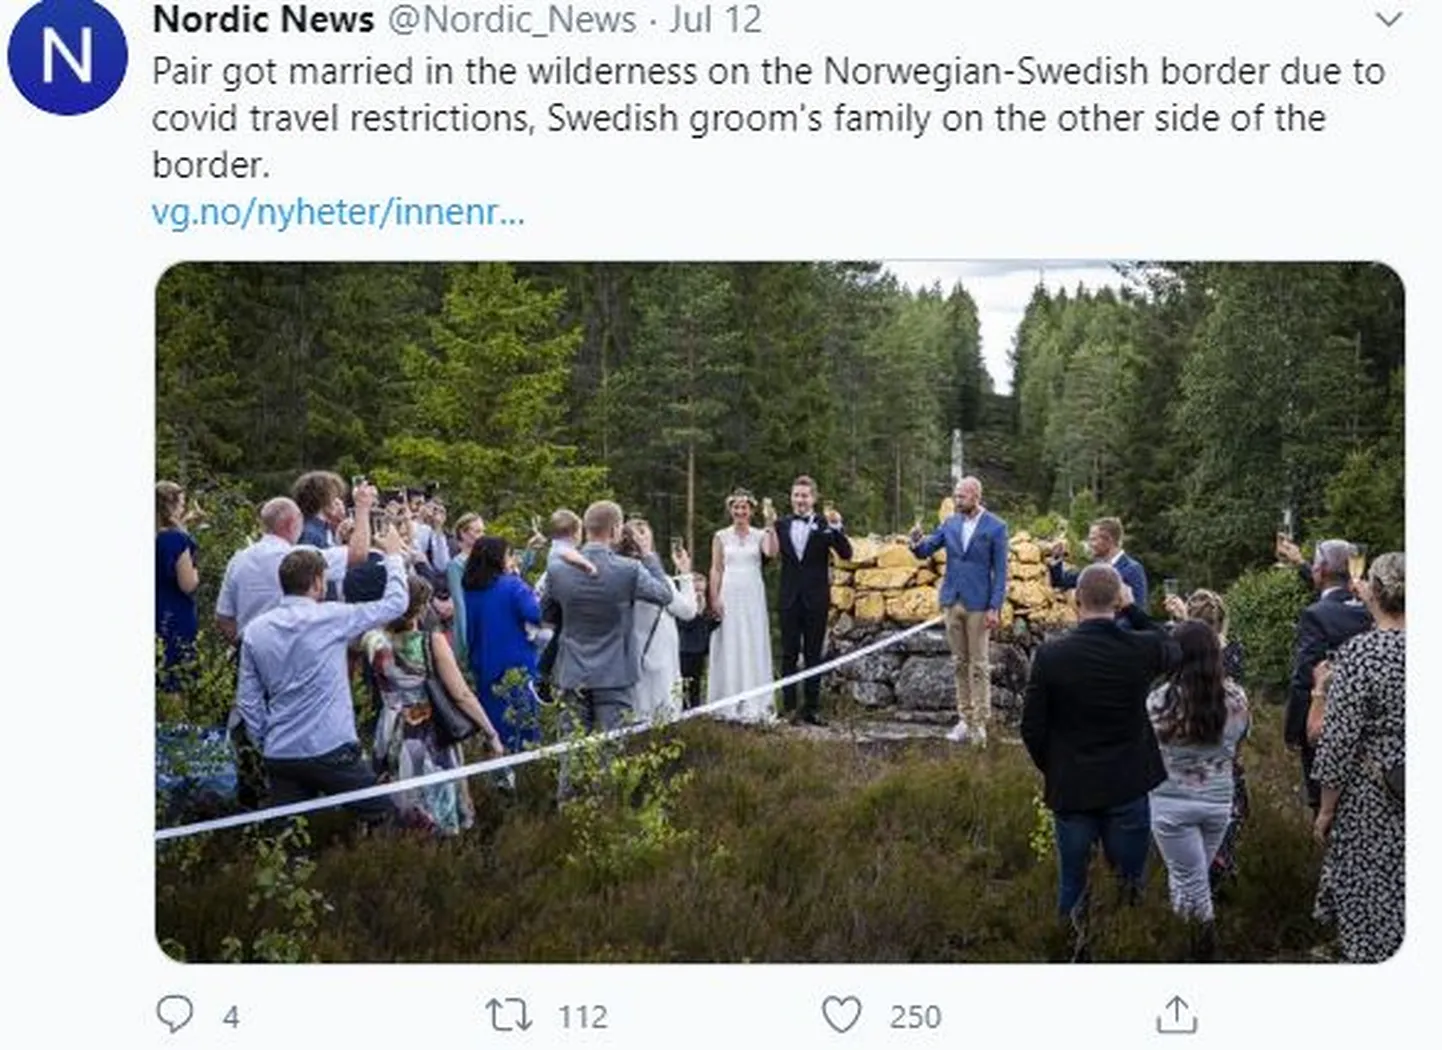Click the white ribbon stretched across photo
Screen dimensions: 1442x1050
pos(548,730)
